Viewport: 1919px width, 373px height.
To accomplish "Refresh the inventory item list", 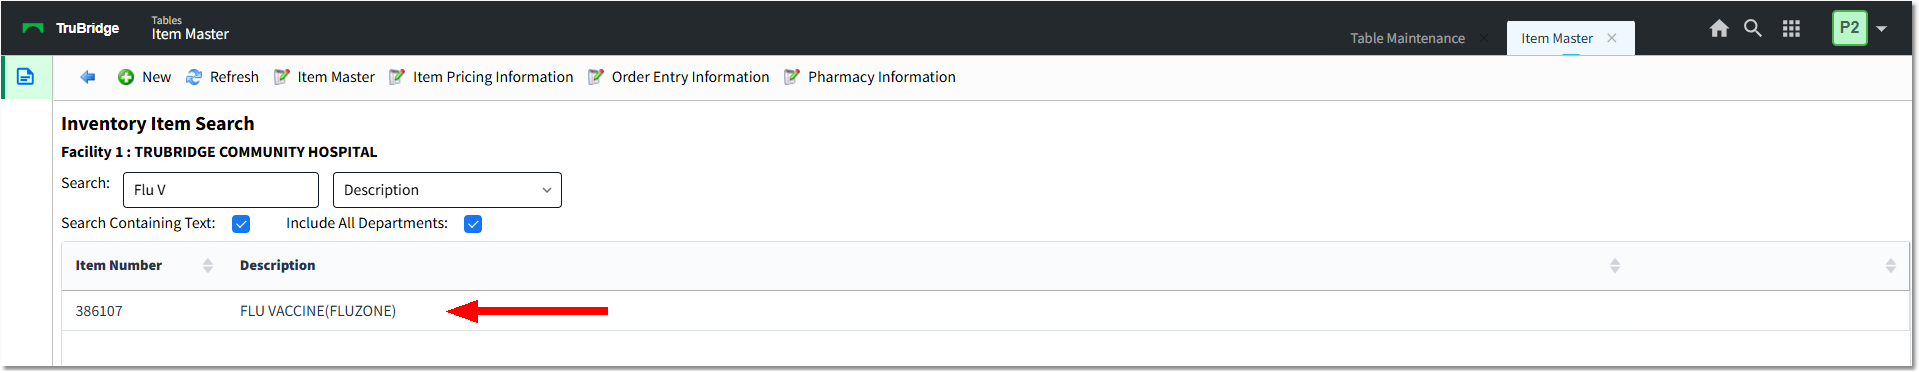I will pos(222,77).
